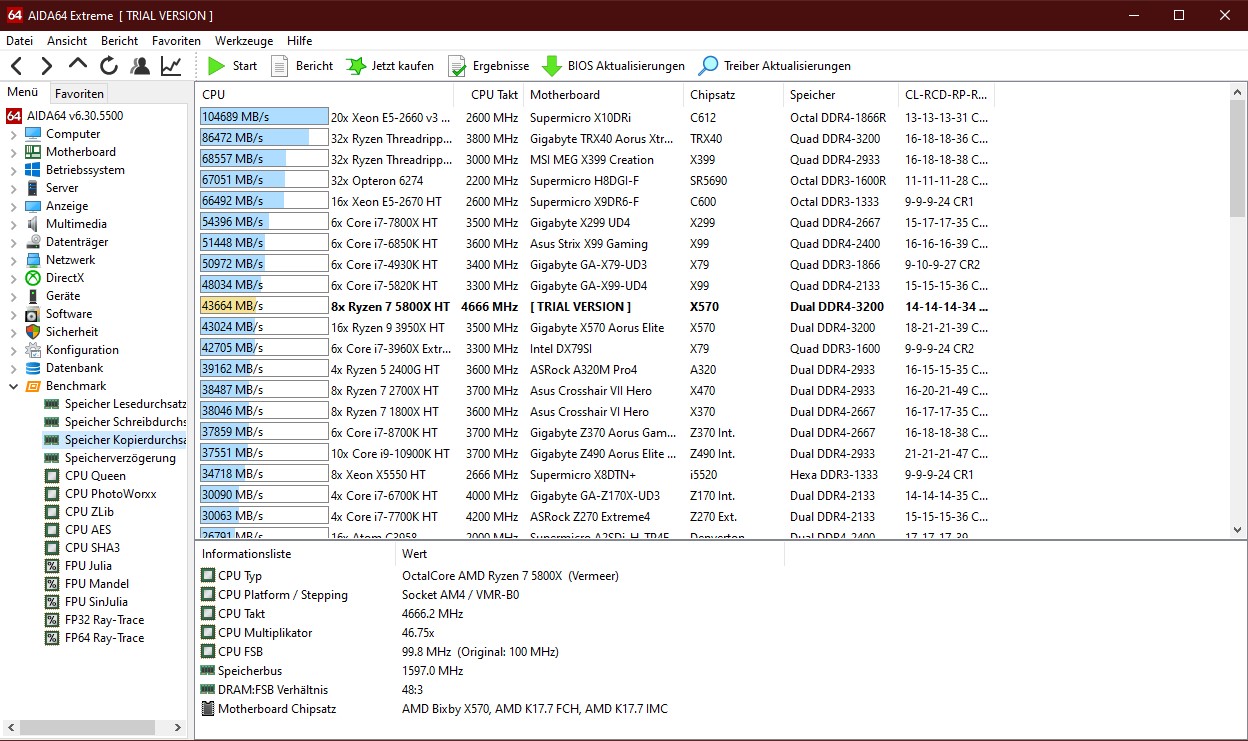Image resolution: width=1248 pixels, height=741 pixels.
Task: Start the benchmark with green Start arrow
Action: (232, 66)
